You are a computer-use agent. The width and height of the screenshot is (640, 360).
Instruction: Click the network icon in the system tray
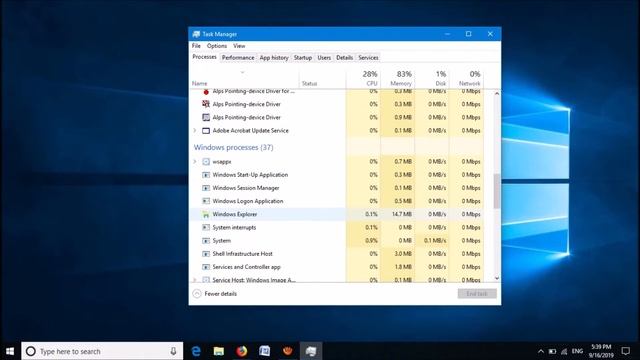(x=564, y=351)
